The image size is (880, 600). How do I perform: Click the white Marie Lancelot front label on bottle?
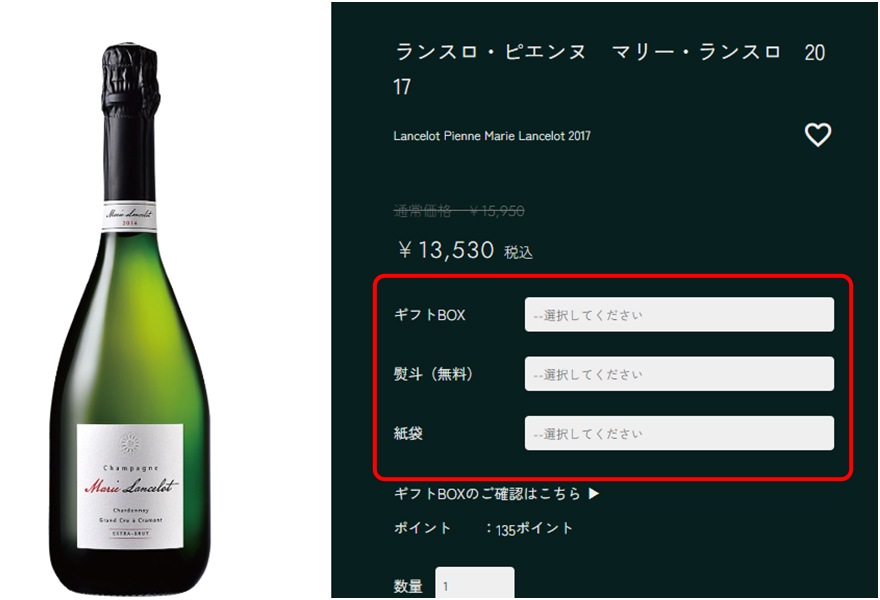click(x=130, y=487)
